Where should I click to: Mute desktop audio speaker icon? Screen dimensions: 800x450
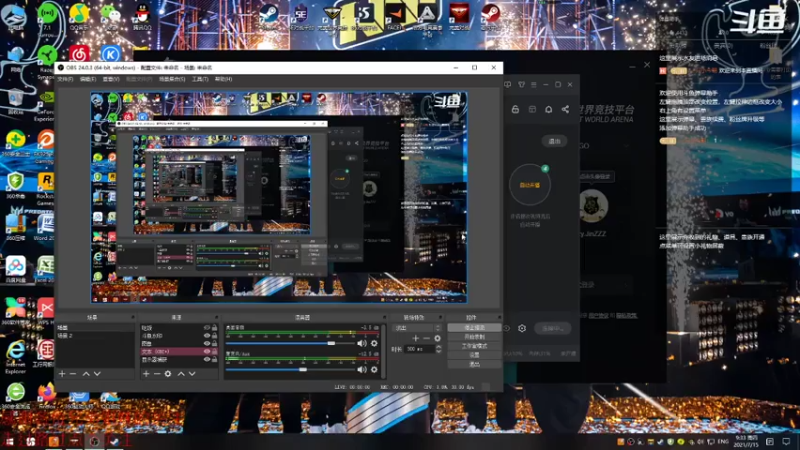(362, 343)
